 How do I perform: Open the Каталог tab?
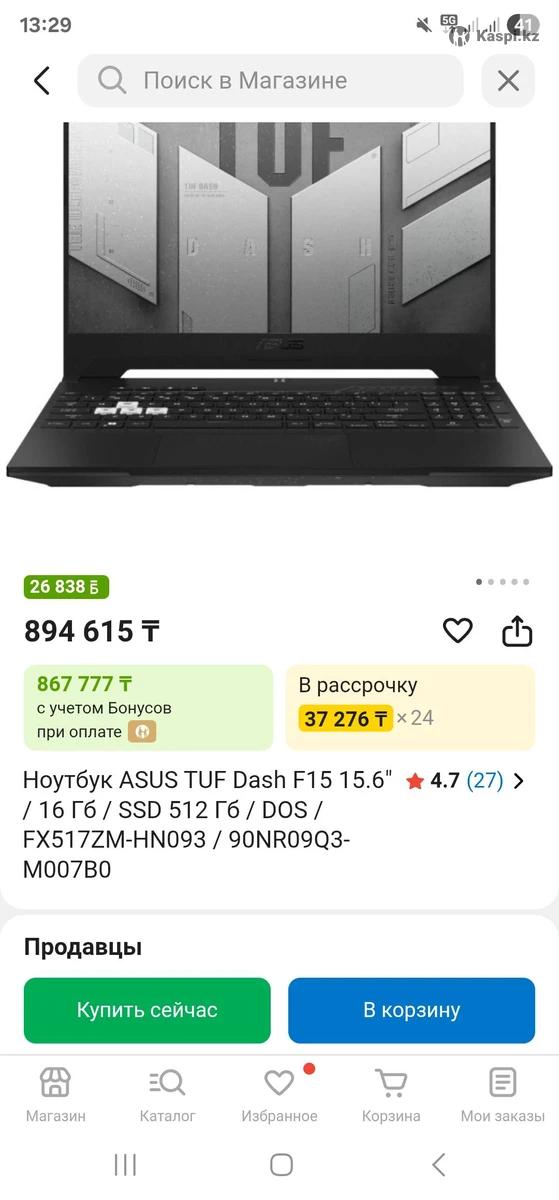pyautogui.click(x=167, y=1095)
